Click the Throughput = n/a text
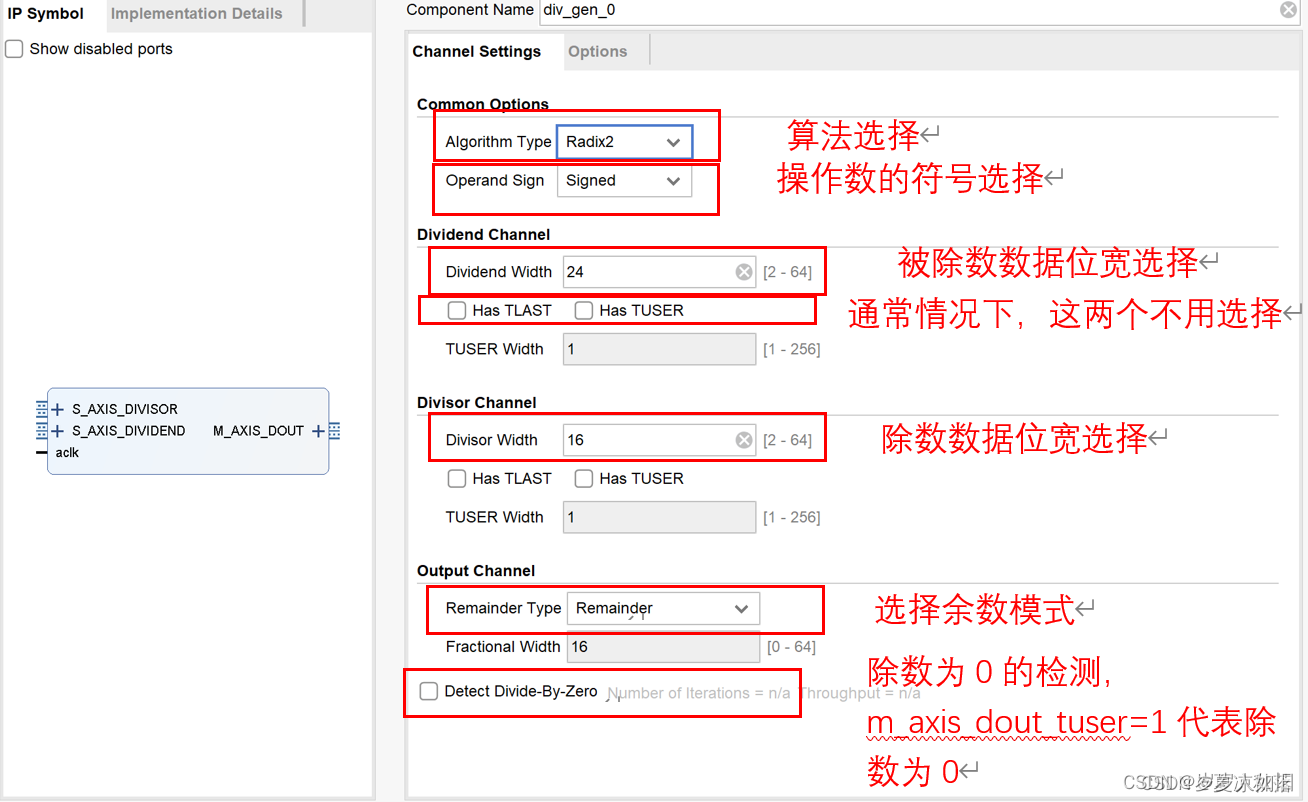The image size is (1308, 802). coord(860,693)
